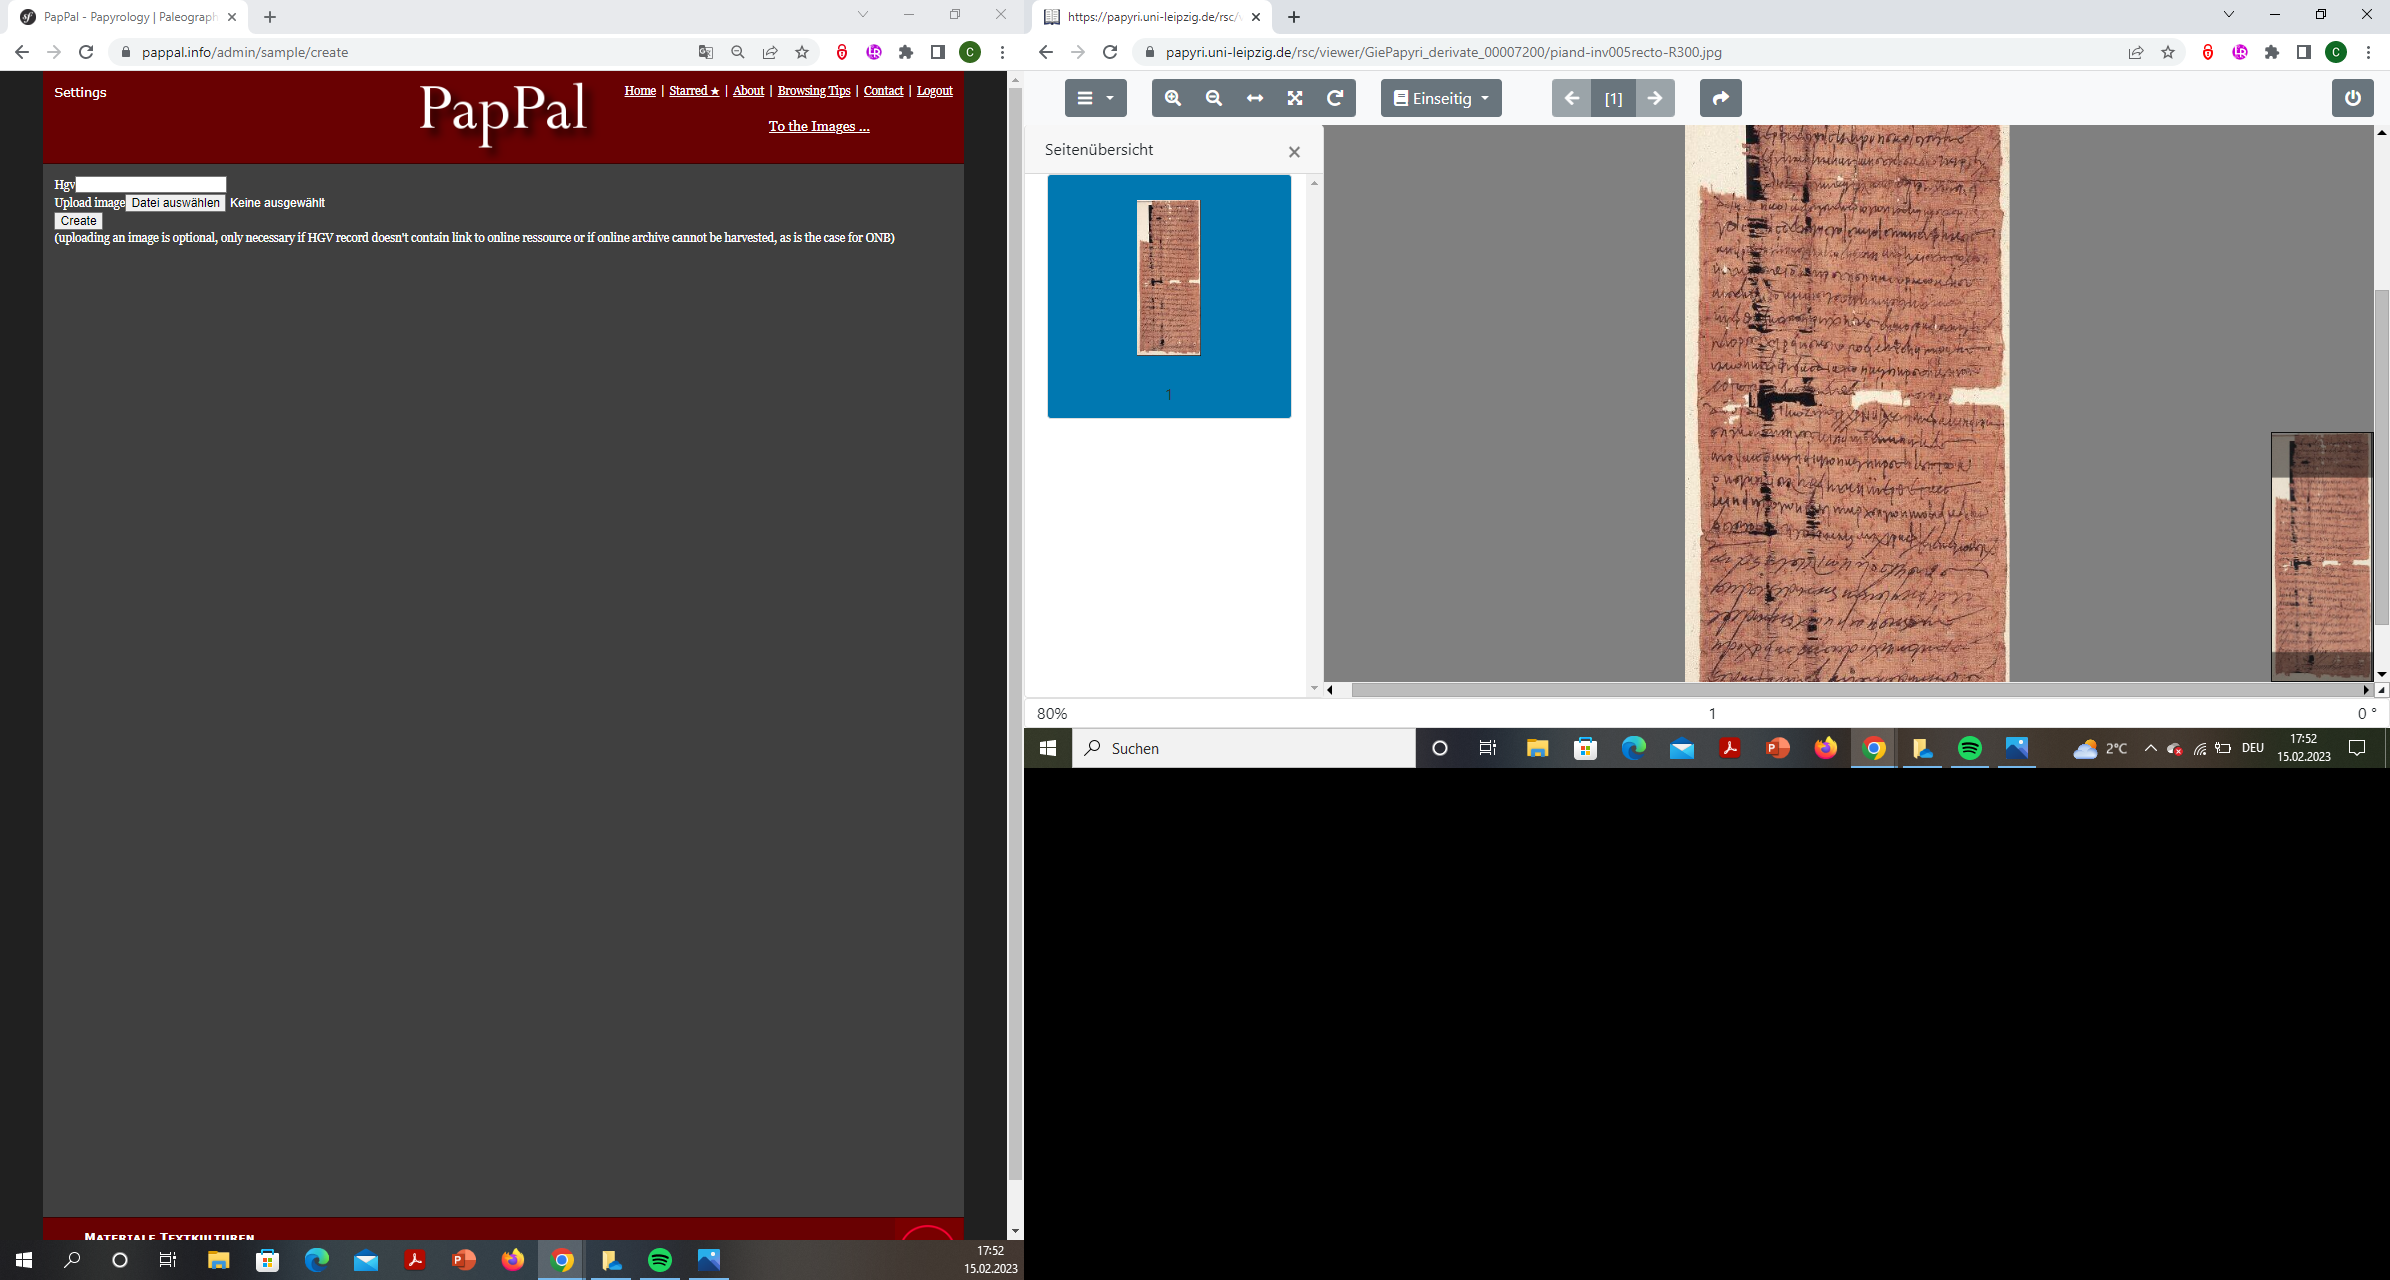The height and width of the screenshot is (1280, 2390).
Task: Click the share arrow button in viewer
Action: coord(1720,98)
